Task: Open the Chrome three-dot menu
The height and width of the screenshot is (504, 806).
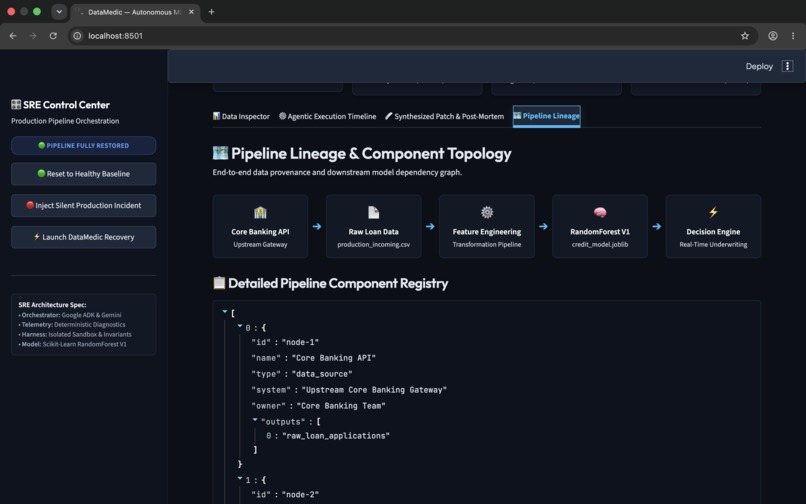Action: pos(793,36)
